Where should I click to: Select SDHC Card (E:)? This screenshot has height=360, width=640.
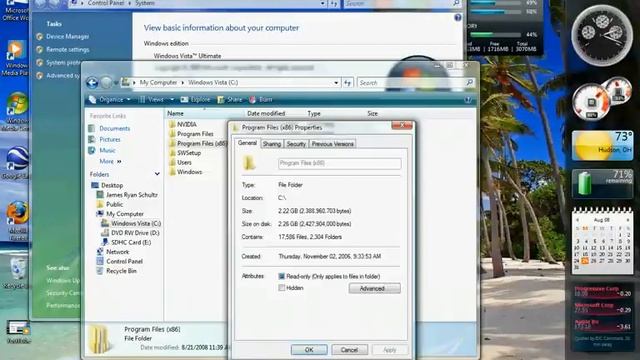[127, 242]
